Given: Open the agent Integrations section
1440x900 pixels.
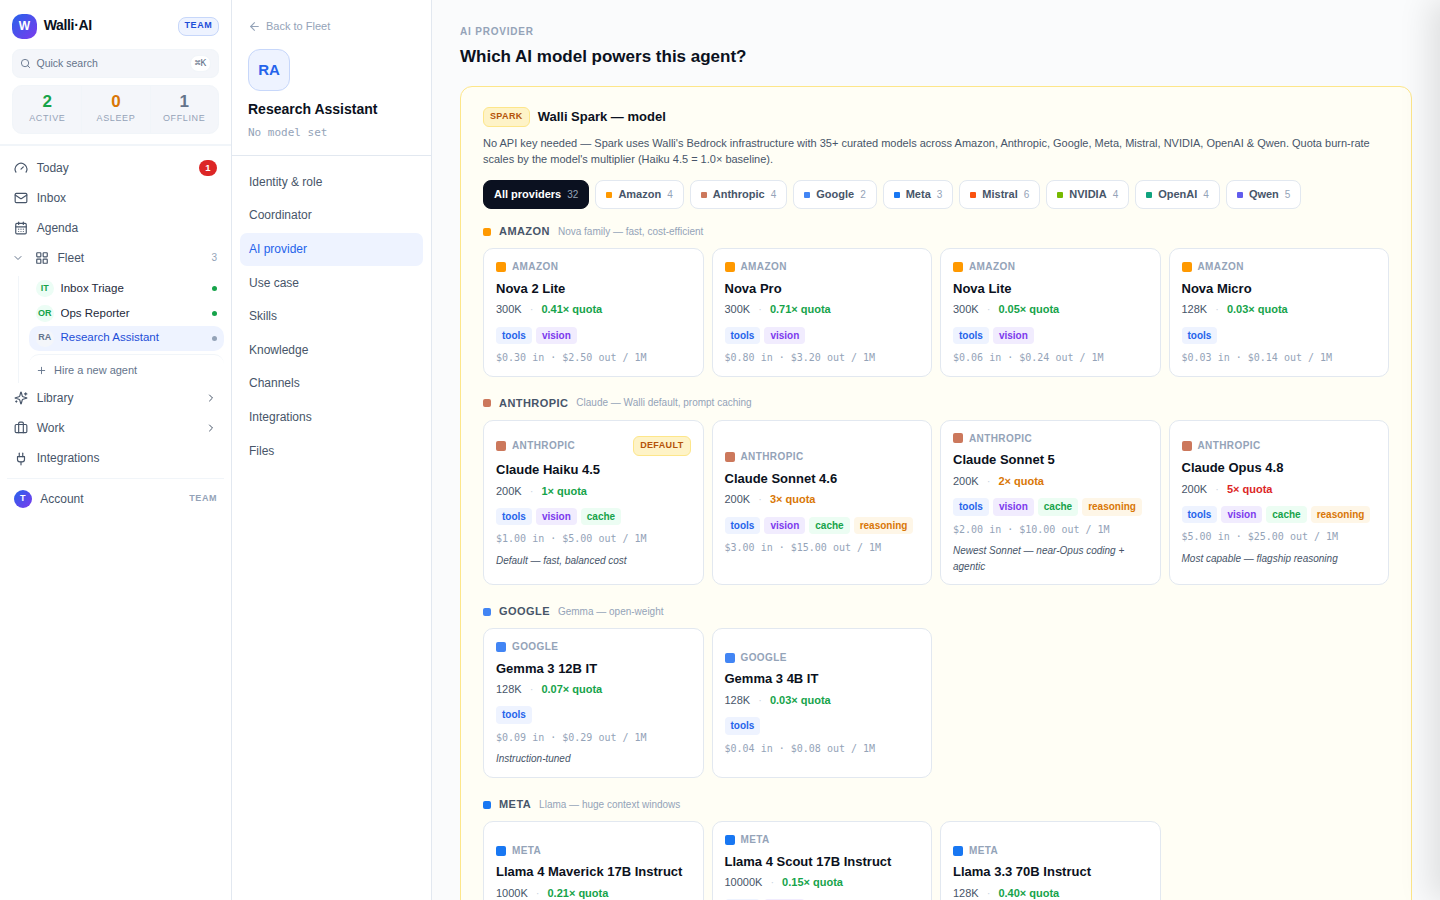Looking at the screenshot, I should coord(331,417).
